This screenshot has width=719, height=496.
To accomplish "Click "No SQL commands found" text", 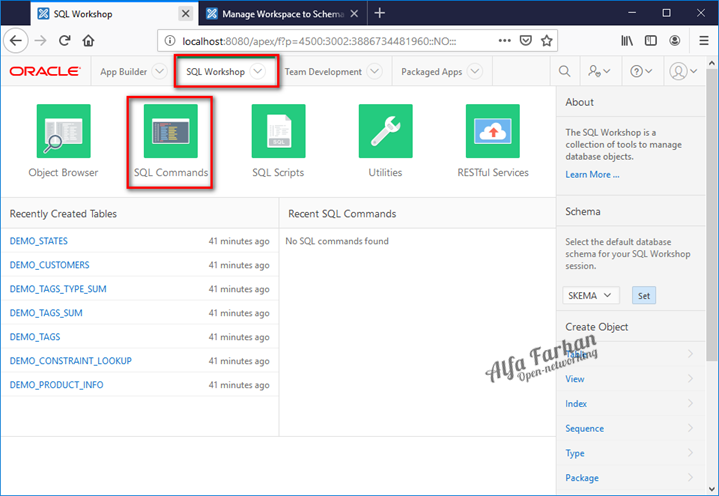I will 337,241.
